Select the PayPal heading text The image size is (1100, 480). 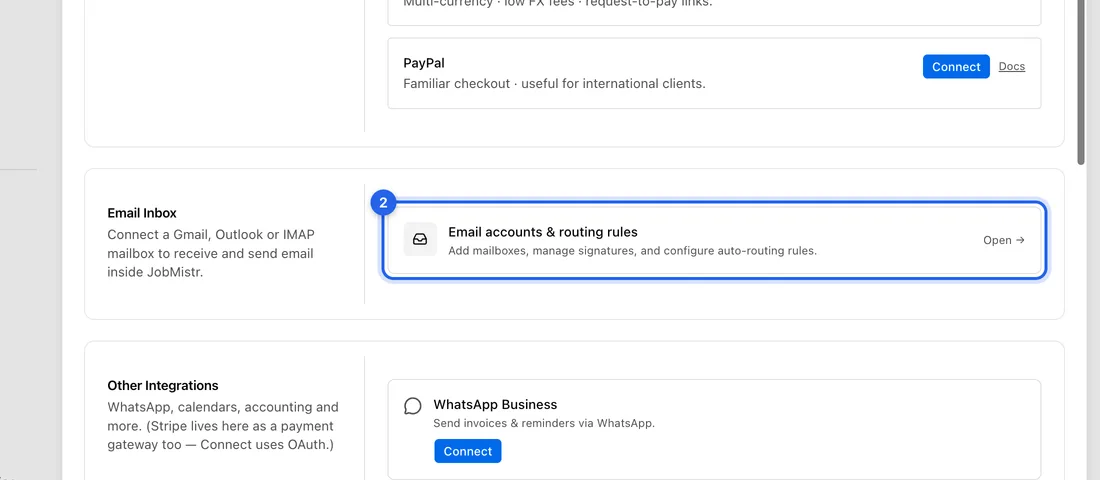tap(424, 63)
